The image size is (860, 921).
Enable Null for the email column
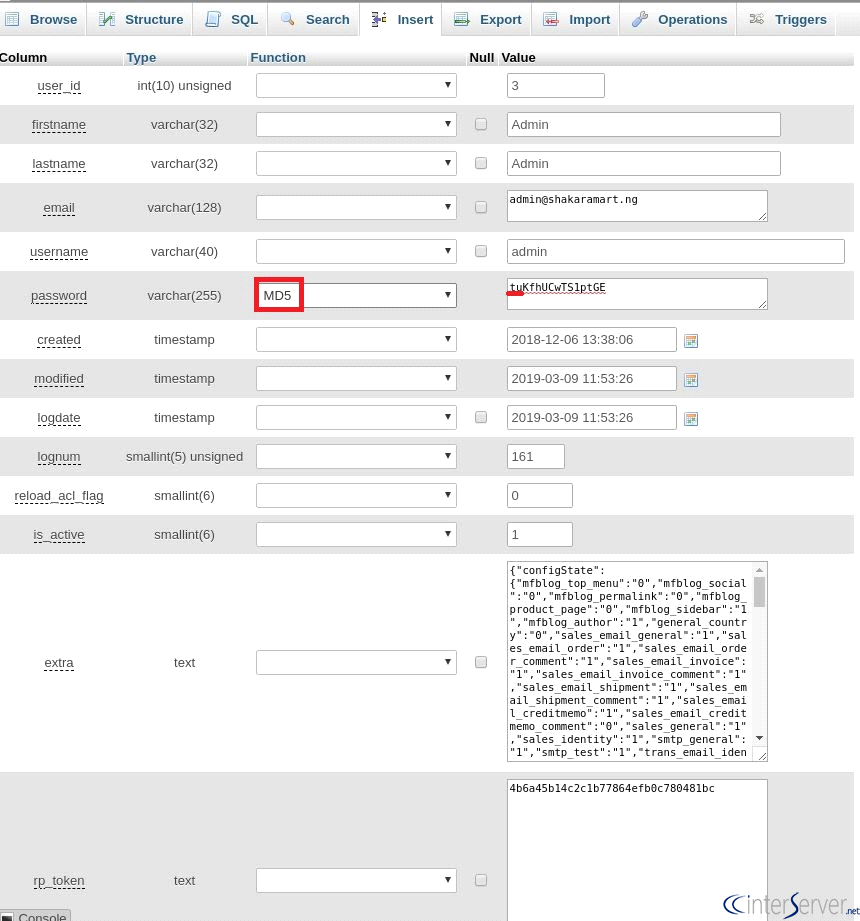481,207
